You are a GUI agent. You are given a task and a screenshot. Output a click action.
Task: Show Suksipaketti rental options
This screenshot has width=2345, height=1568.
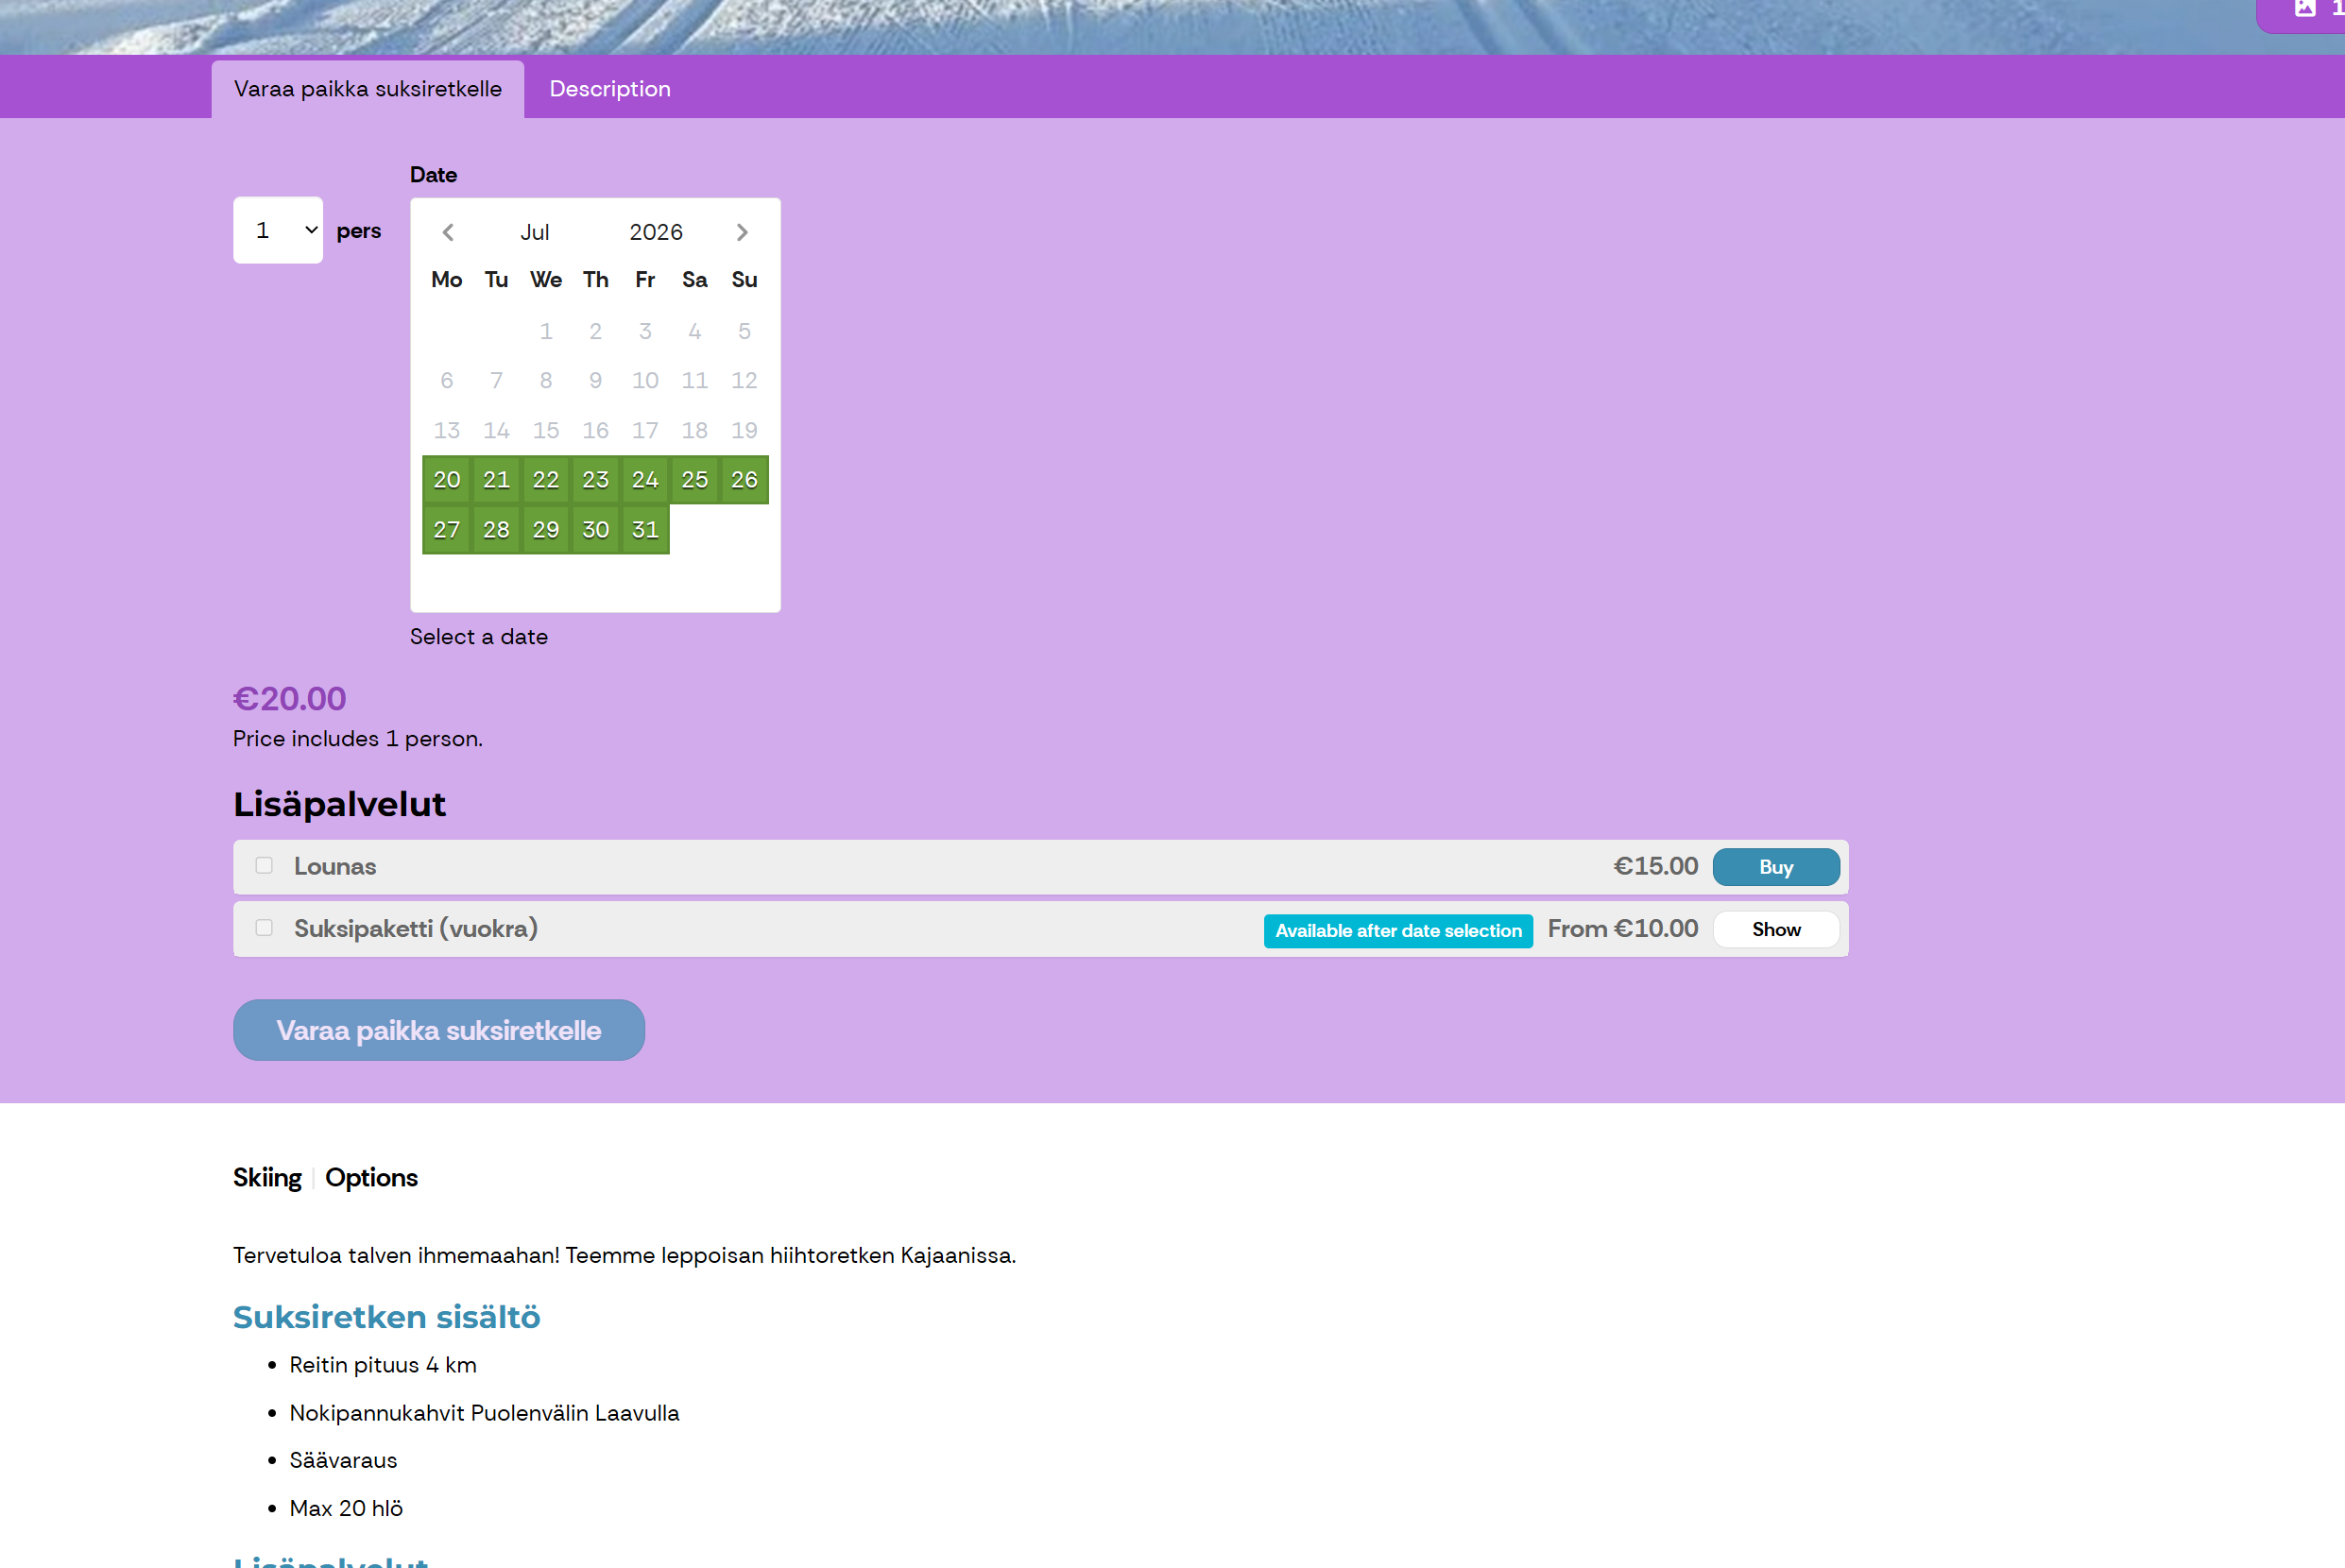[1776, 929]
